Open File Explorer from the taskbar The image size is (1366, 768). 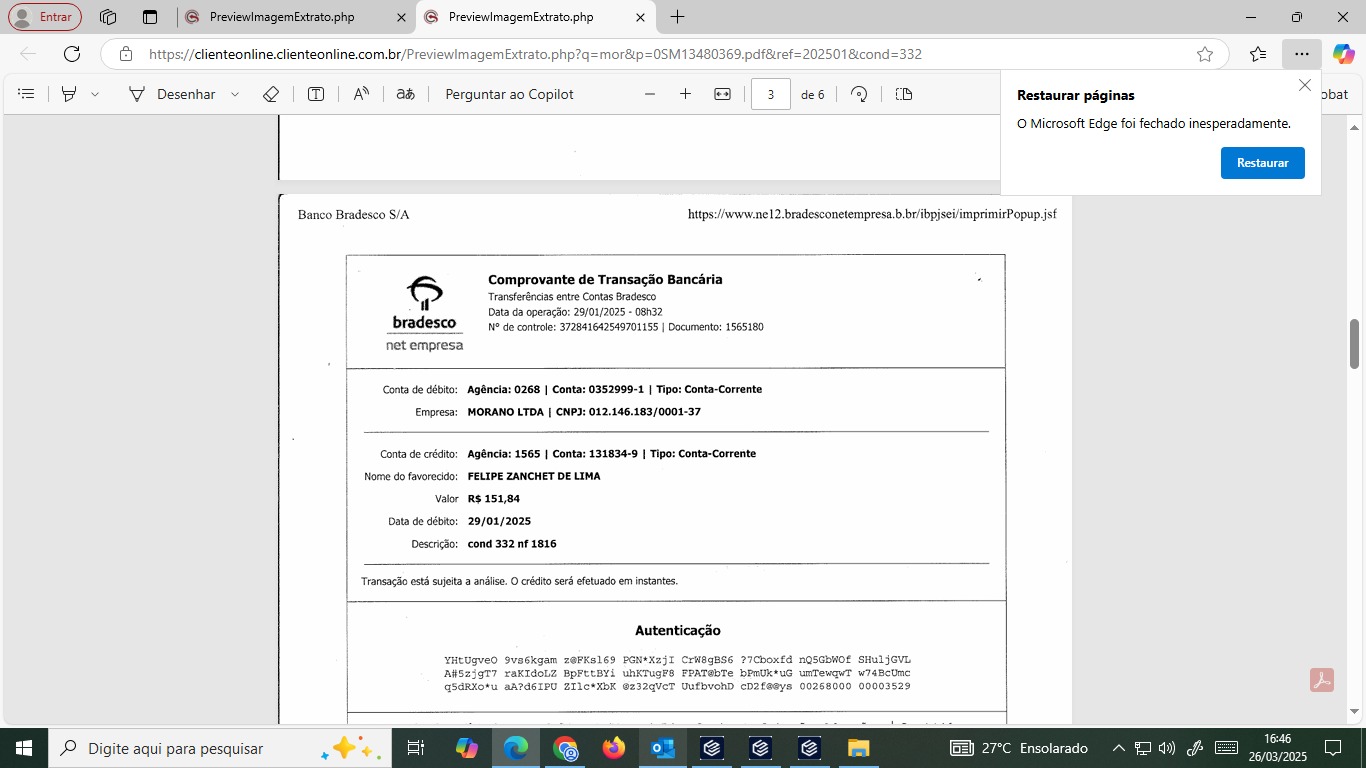858,748
